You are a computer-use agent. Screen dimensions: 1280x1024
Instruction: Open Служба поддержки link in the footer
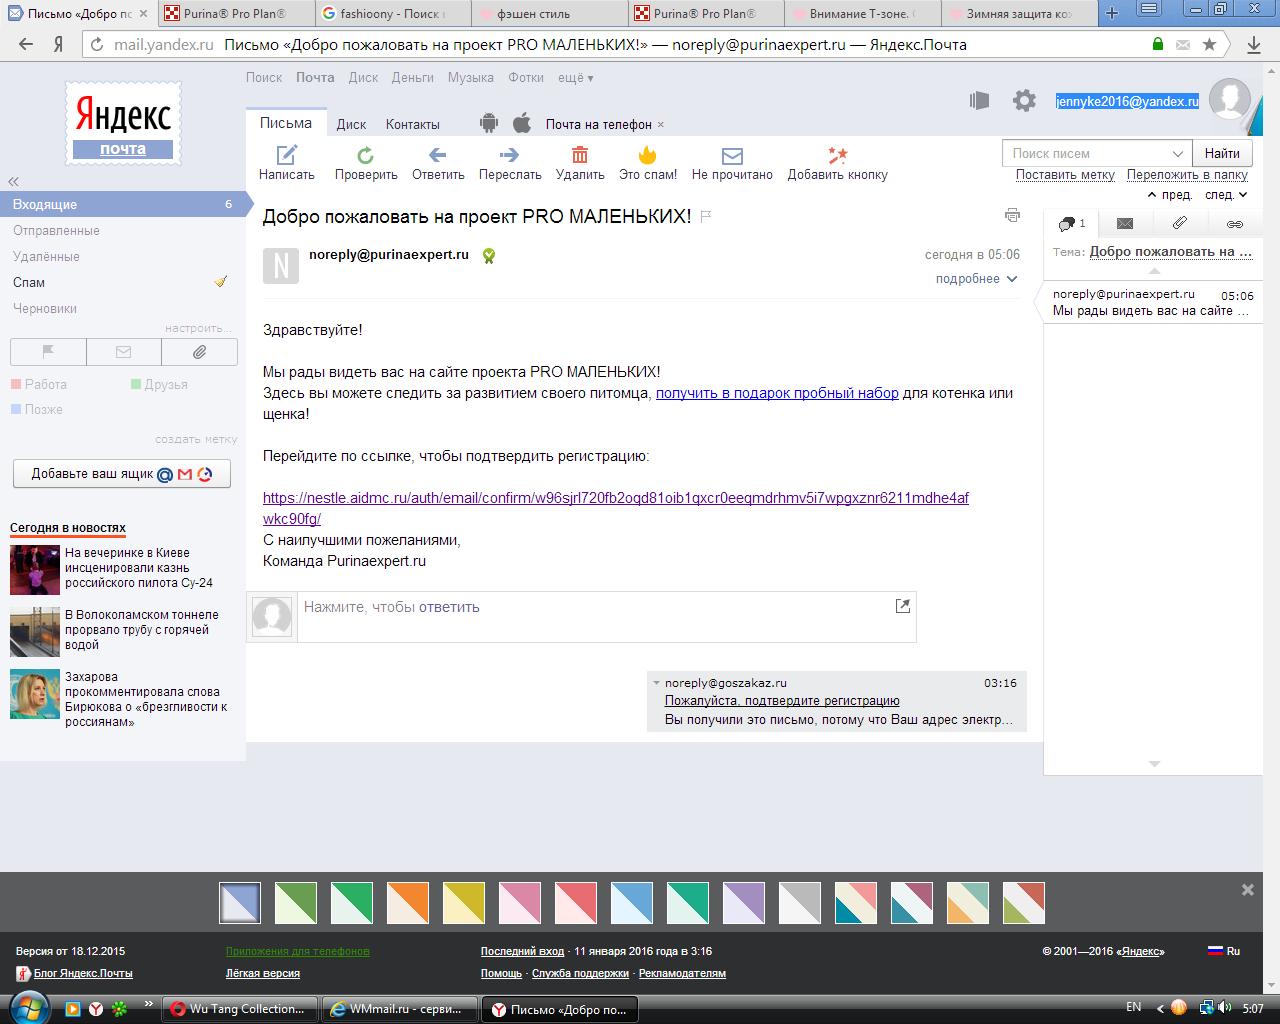tap(580, 973)
